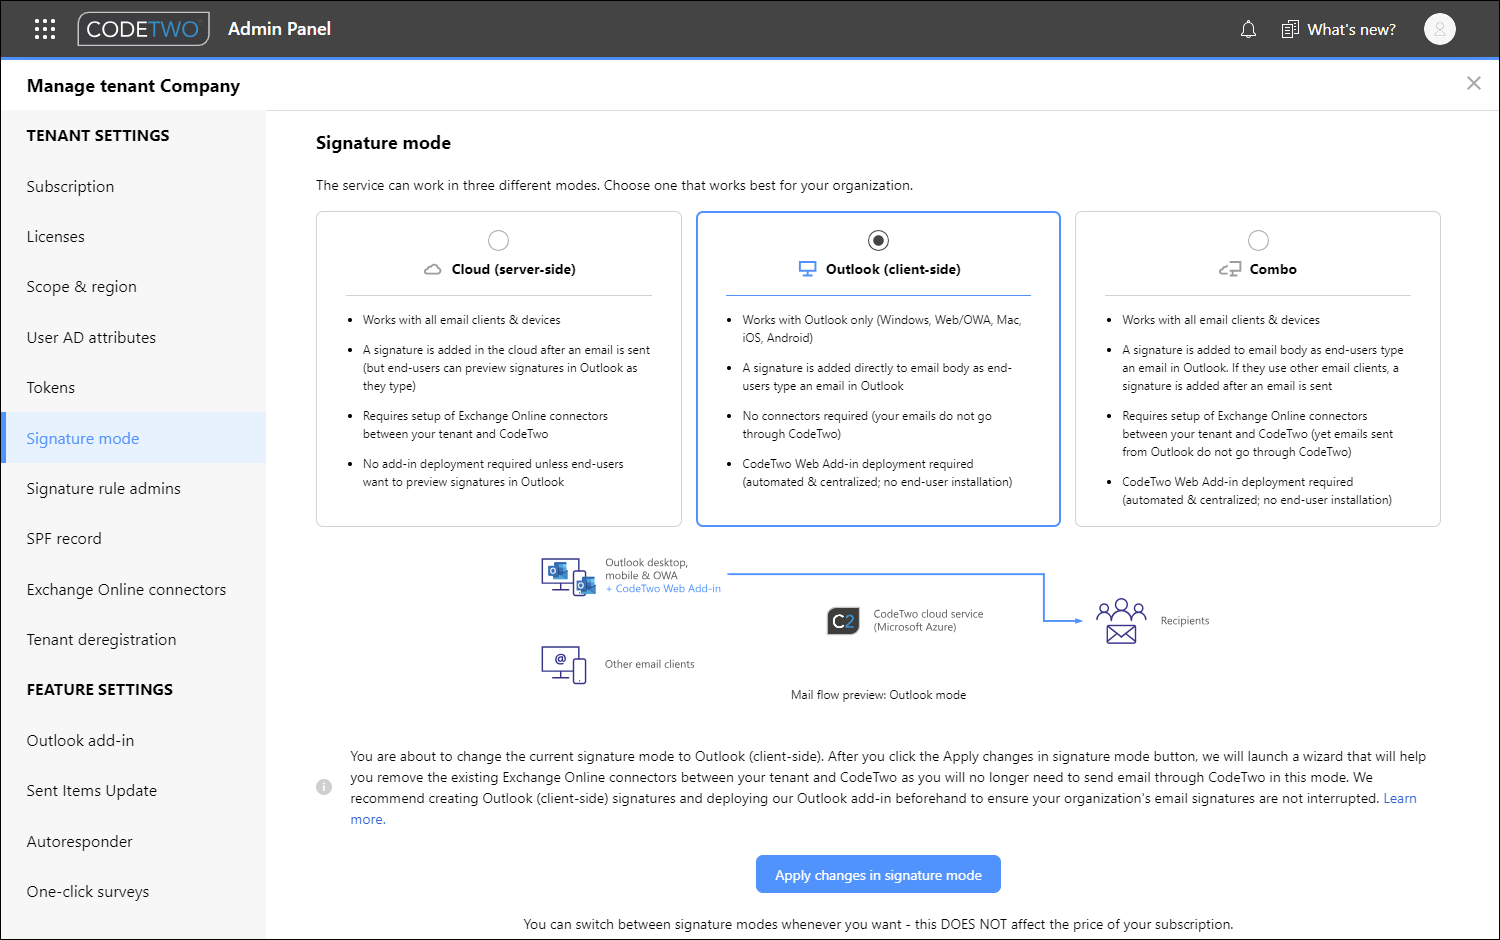Open Signature rule admins
Image resolution: width=1500 pixels, height=940 pixels.
(134, 488)
